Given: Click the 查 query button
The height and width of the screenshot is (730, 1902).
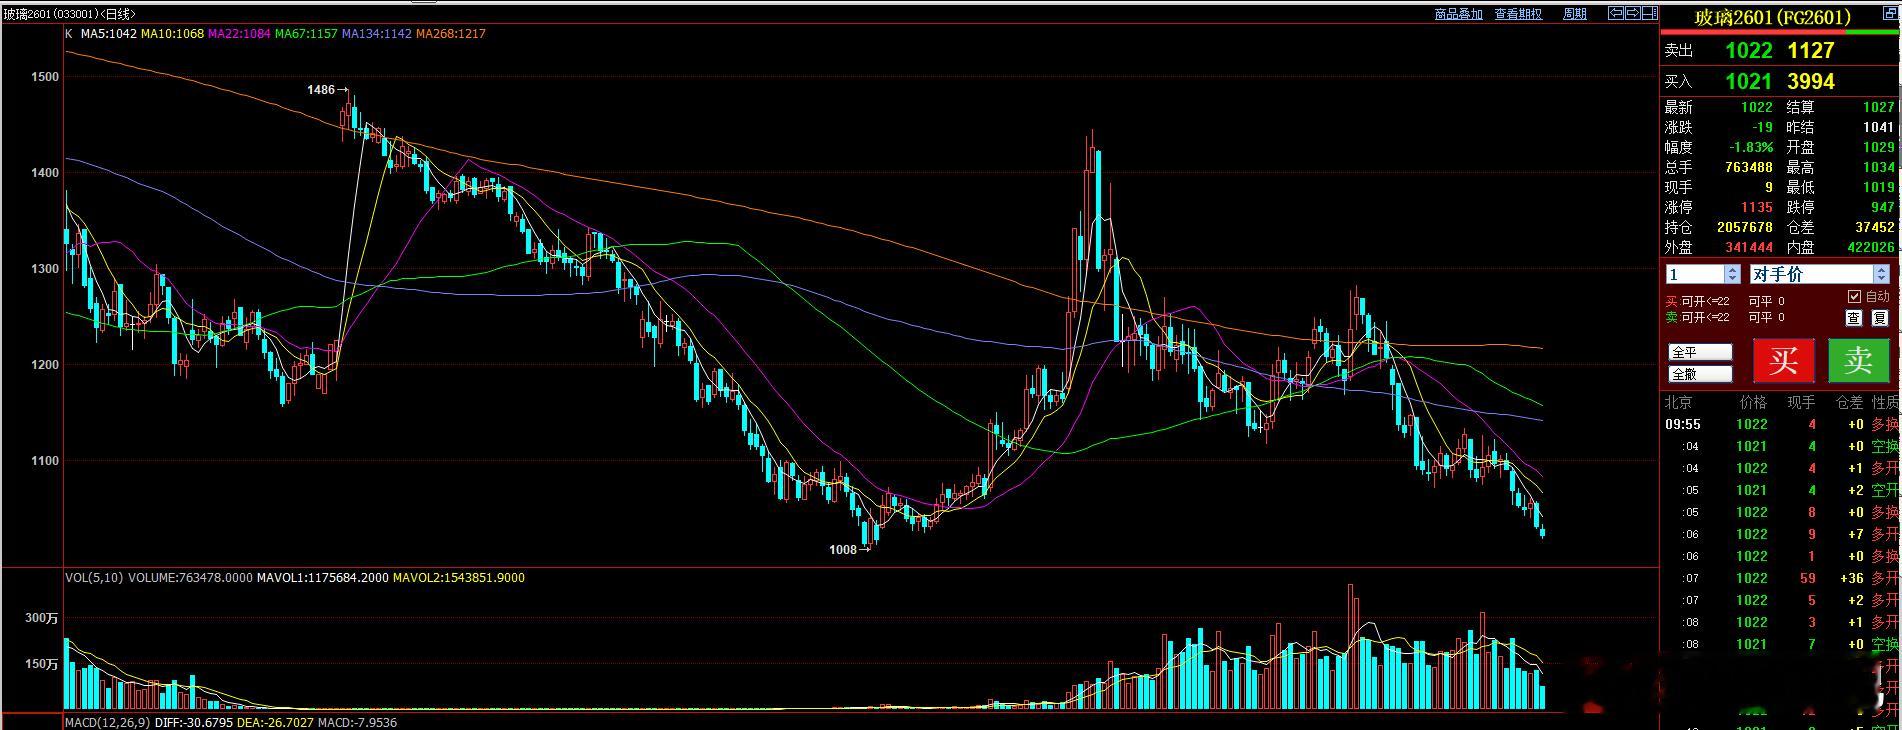Looking at the screenshot, I should pos(1853,318).
